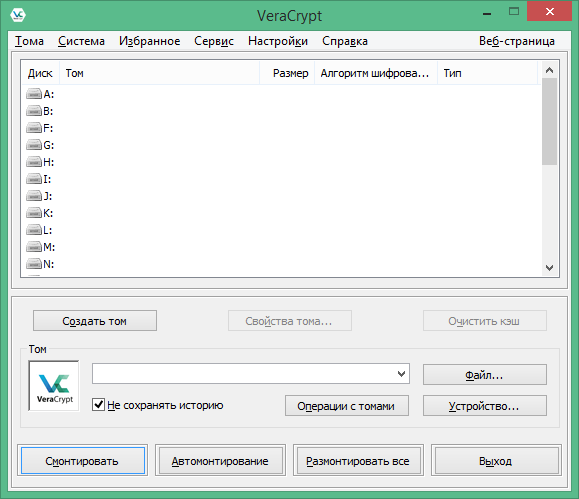Select drive A: icon in list

[x=34, y=94]
